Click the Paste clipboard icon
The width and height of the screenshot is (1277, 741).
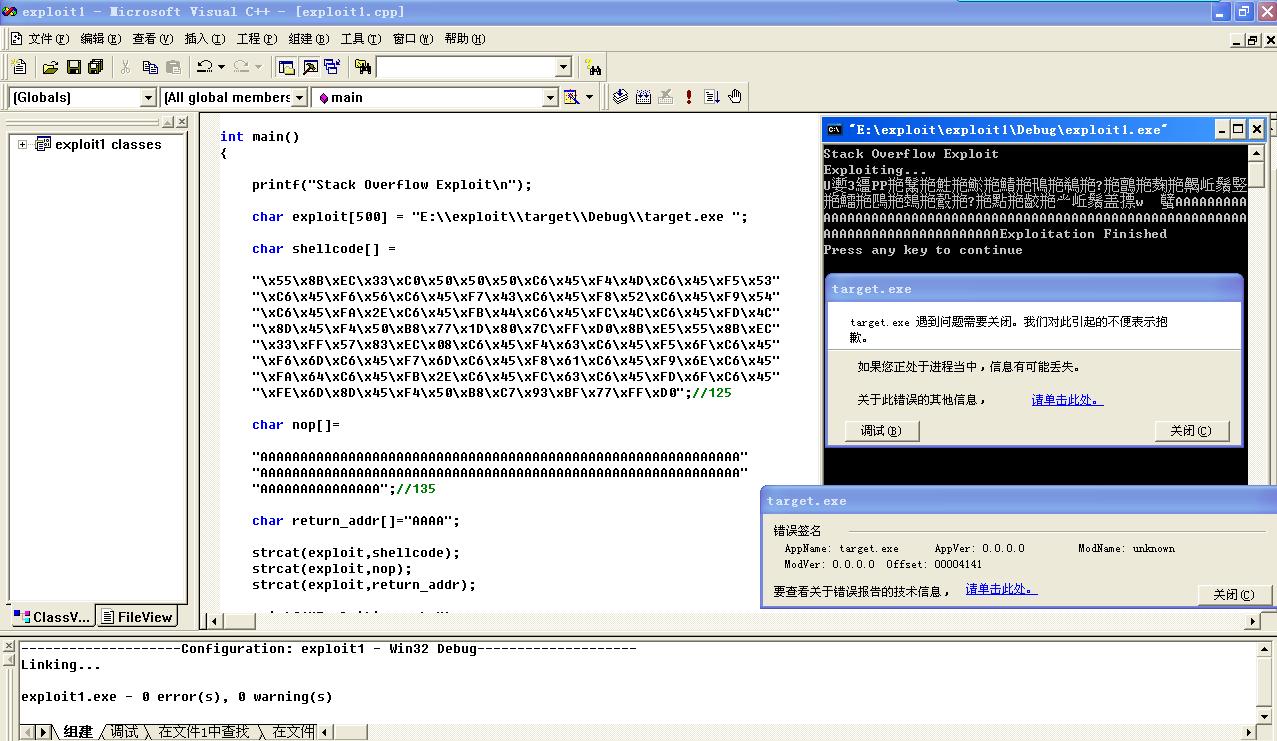coord(173,67)
